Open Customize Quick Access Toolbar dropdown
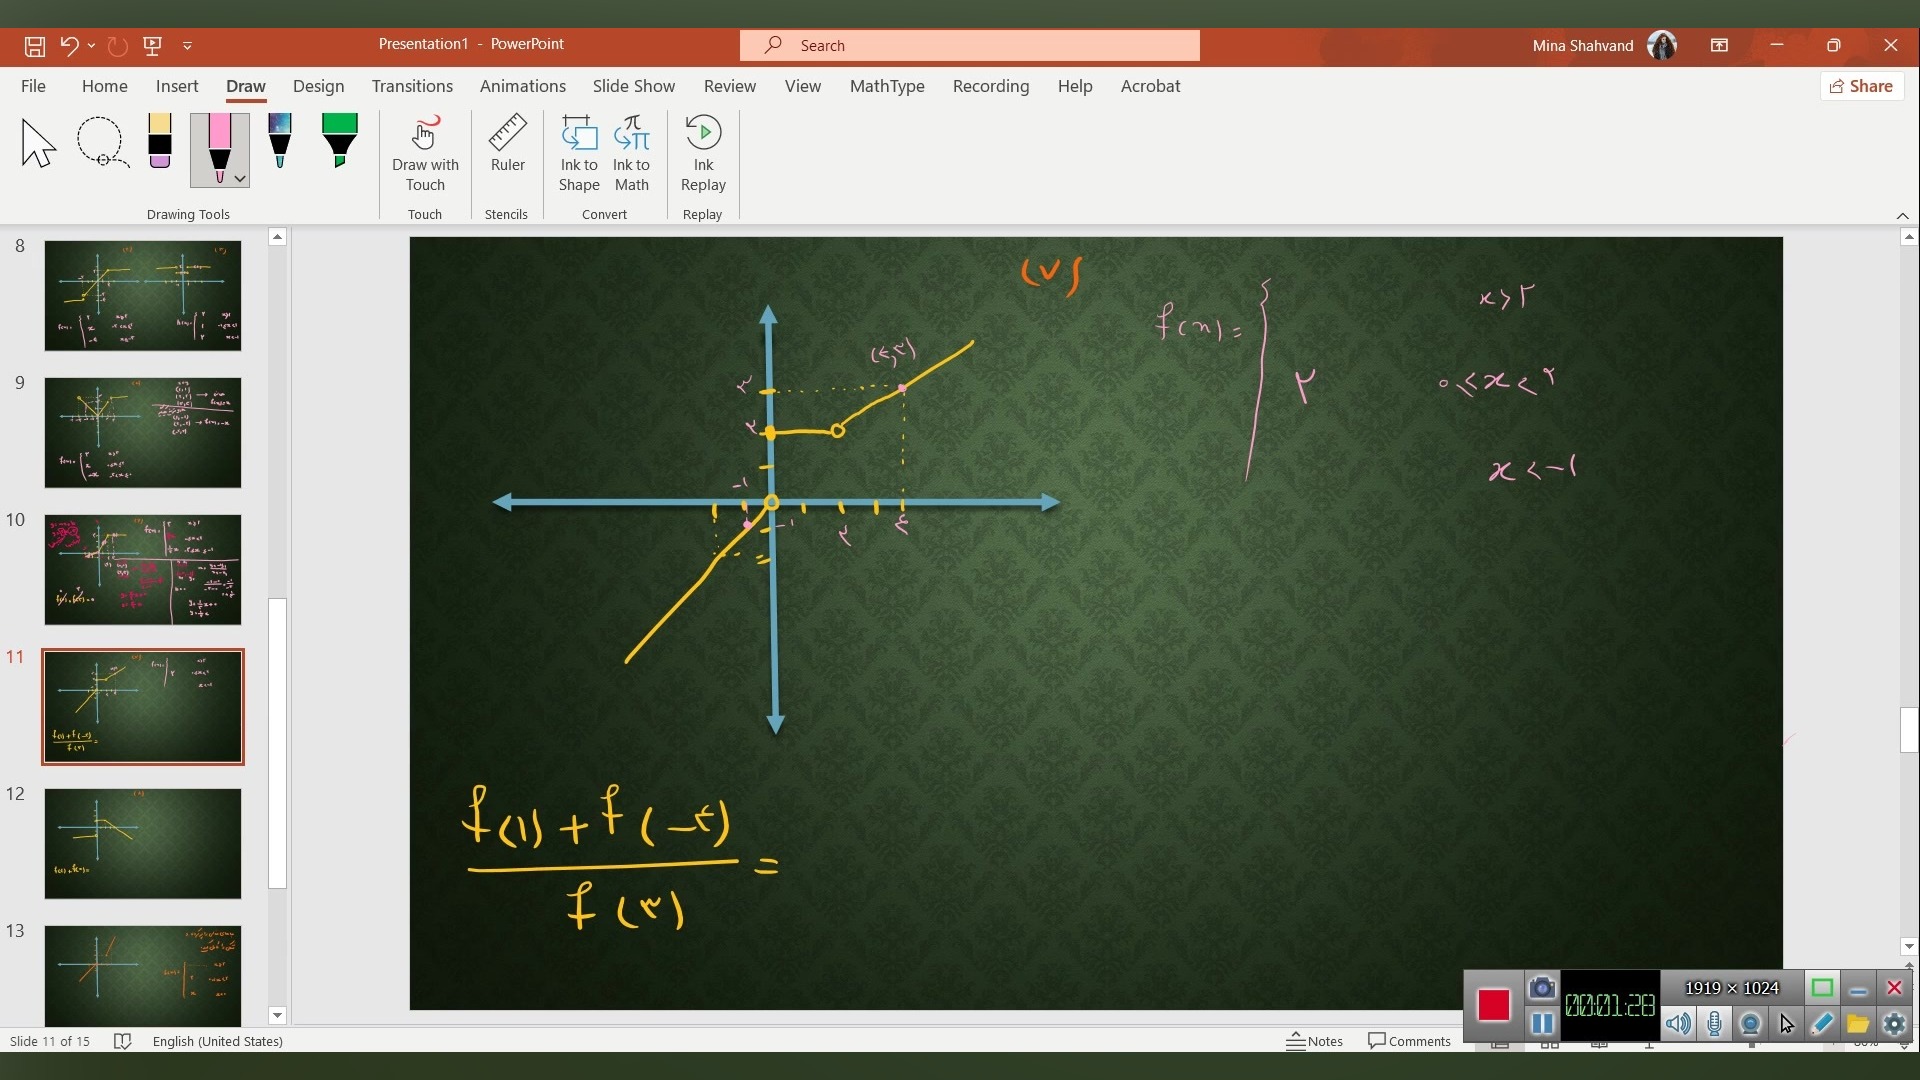Image resolution: width=1920 pixels, height=1080 pixels. pos(187,45)
